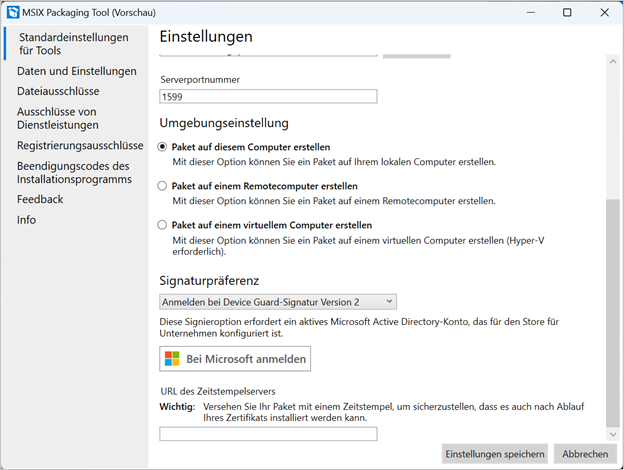Show the Info page
This screenshot has width=624, height=470.
click(x=26, y=220)
